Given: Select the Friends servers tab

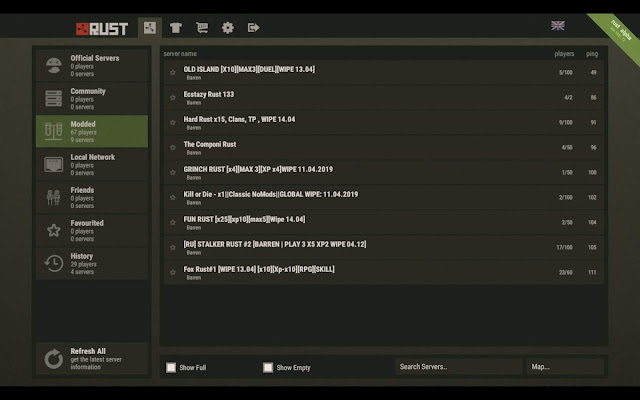Looking at the screenshot, I should pos(92,197).
